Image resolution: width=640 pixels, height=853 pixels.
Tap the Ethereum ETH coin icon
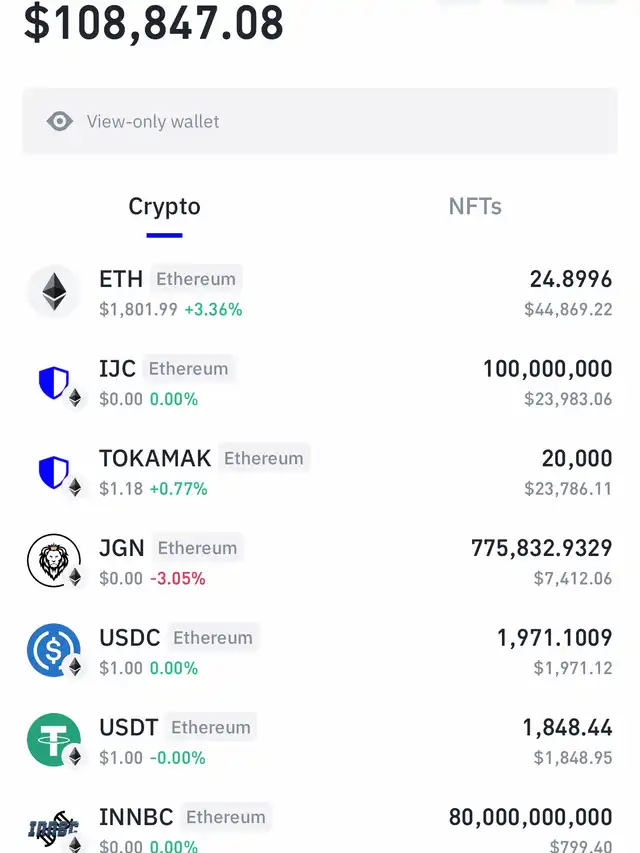(x=54, y=292)
